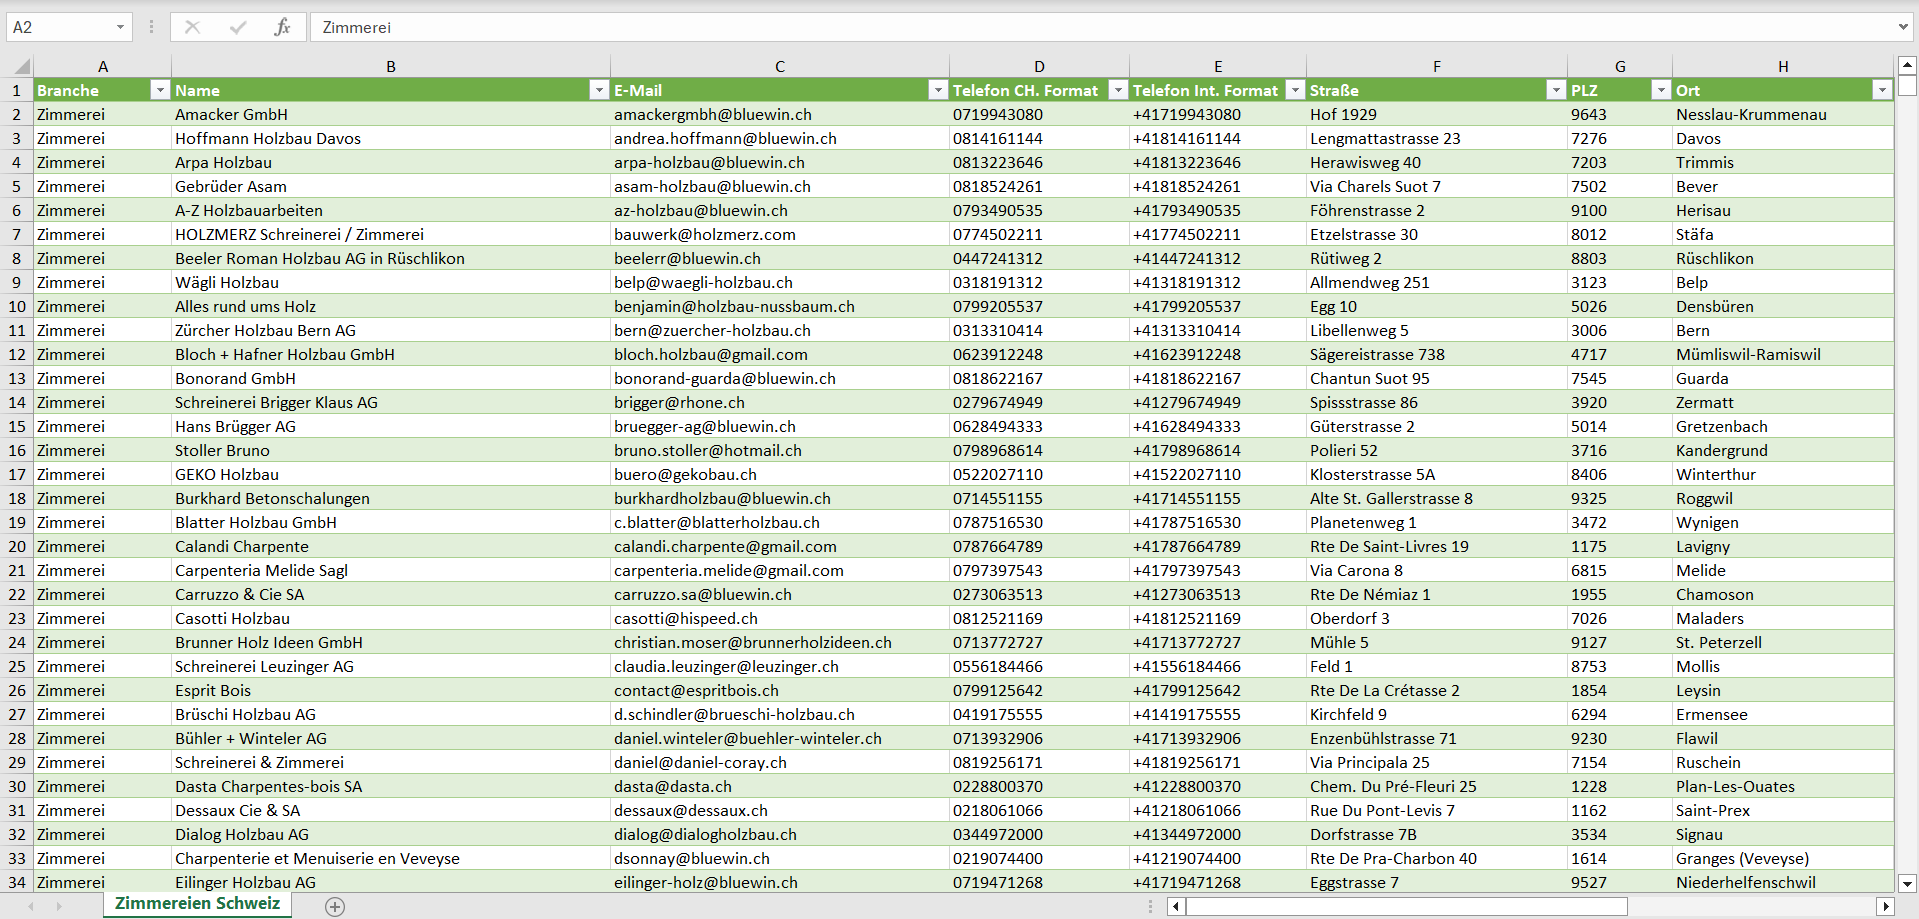The height and width of the screenshot is (919, 1919).
Task: Click vertical scrollbar down arrow
Action: 1907,883
